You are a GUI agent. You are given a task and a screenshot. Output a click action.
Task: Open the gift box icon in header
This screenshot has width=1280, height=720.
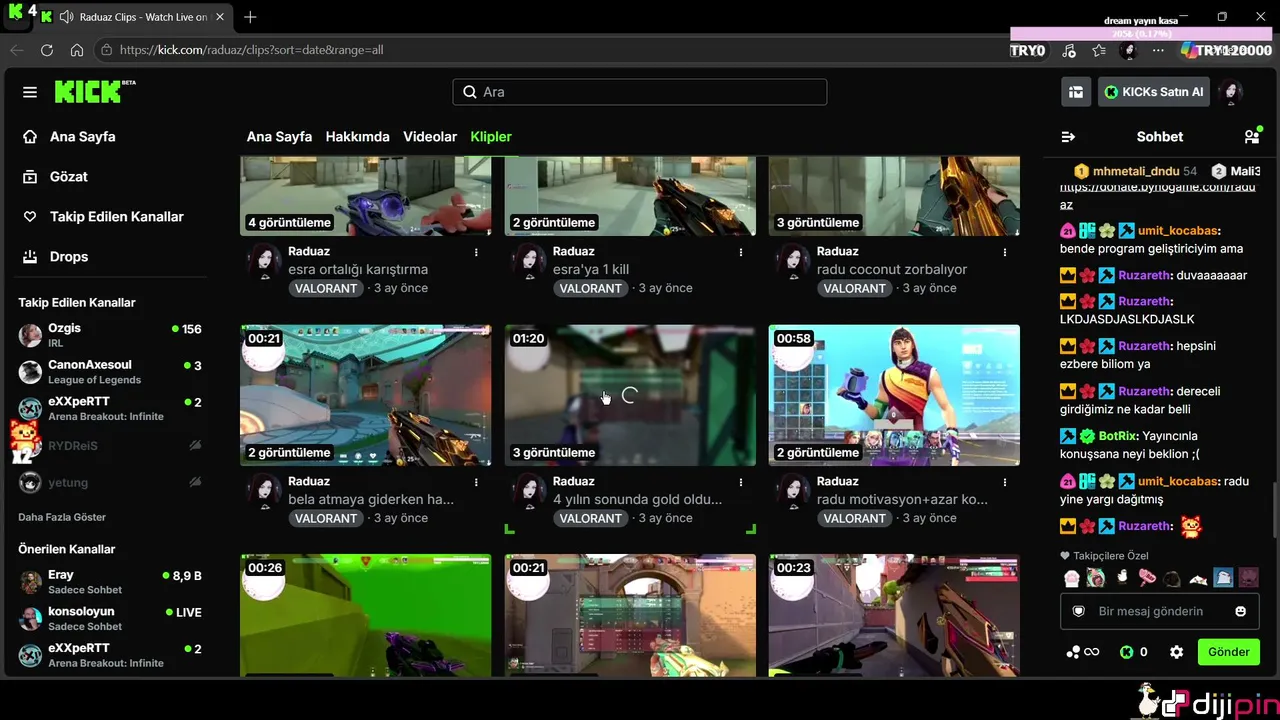(x=1076, y=92)
